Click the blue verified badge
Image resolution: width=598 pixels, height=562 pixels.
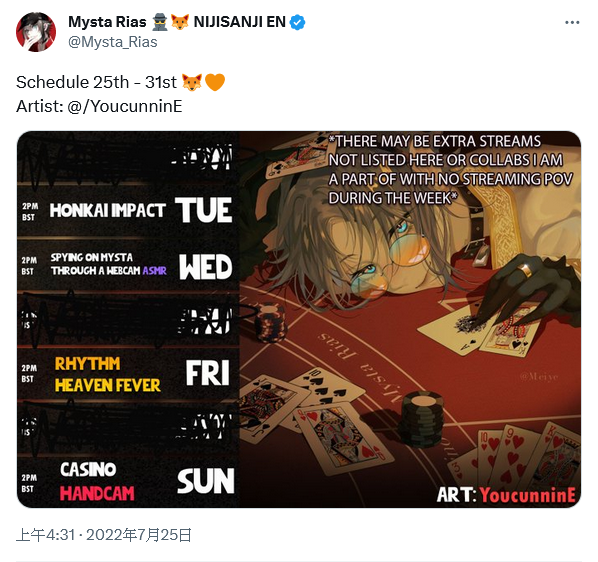click(297, 22)
